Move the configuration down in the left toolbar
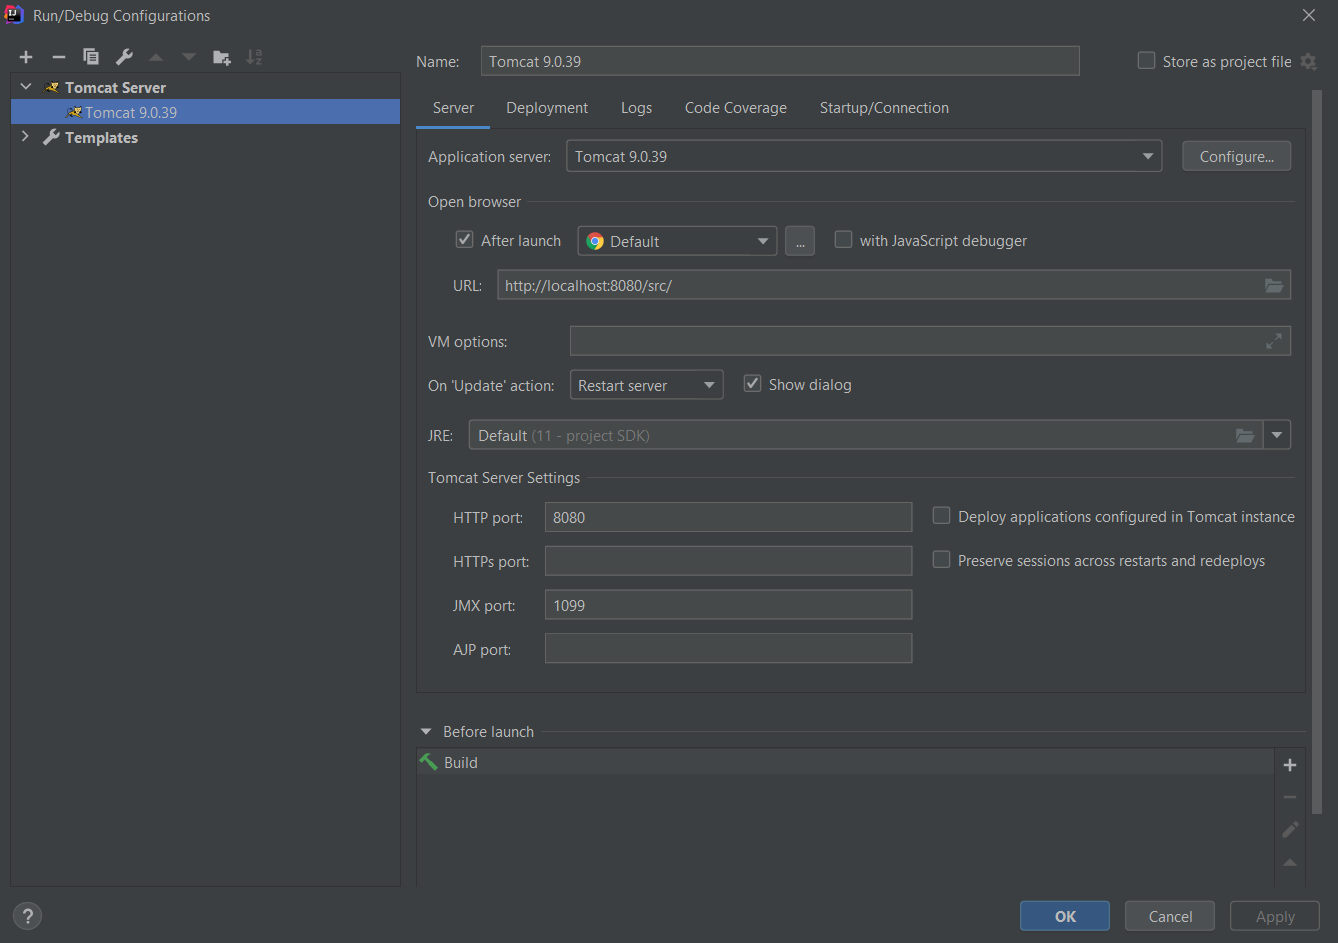The height and width of the screenshot is (943, 1338). pos(189,57)
